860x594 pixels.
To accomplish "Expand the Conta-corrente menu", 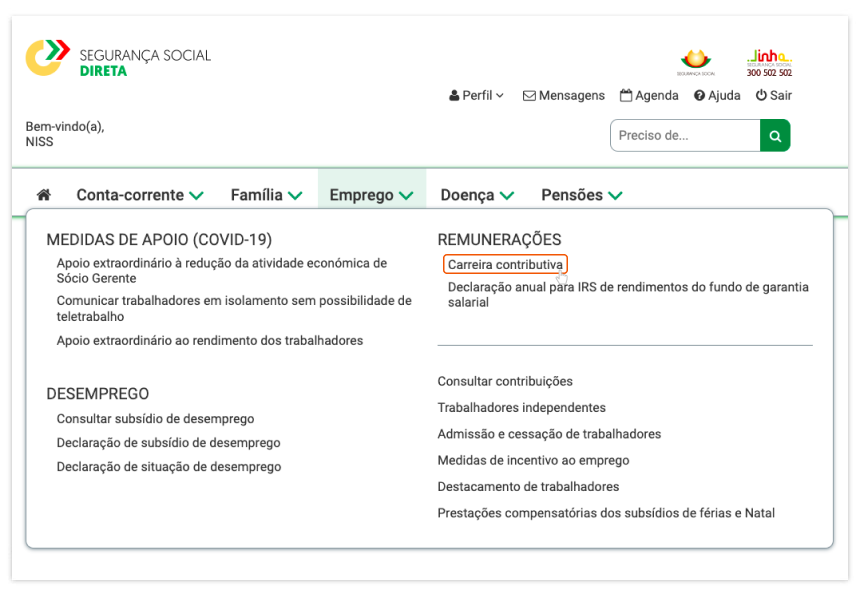I will [x=140, y=195].
